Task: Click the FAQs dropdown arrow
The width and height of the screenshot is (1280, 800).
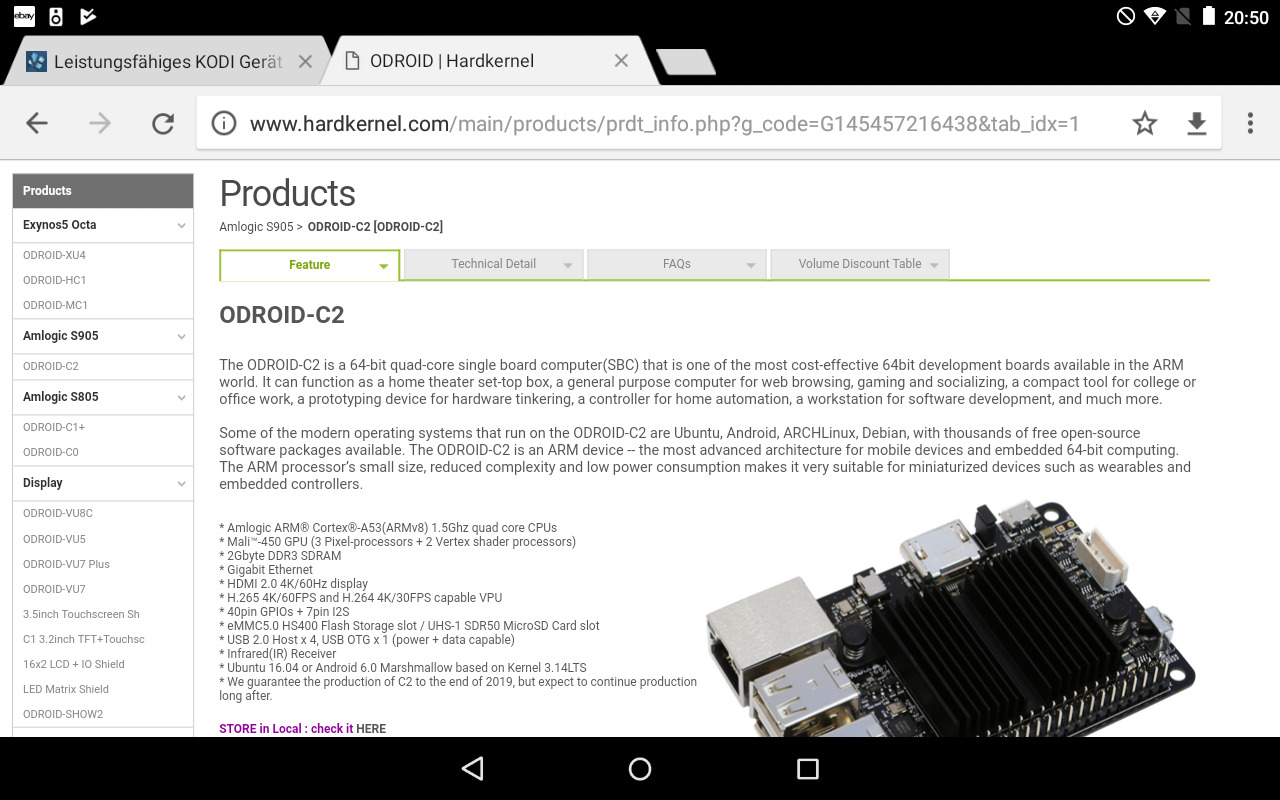Action: pyautogui.click(x=751, y=266)
